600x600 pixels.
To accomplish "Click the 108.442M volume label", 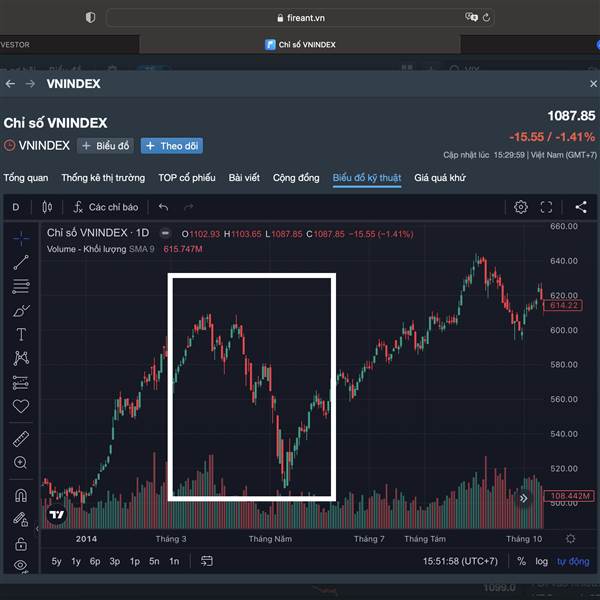I will coord(569,496).
